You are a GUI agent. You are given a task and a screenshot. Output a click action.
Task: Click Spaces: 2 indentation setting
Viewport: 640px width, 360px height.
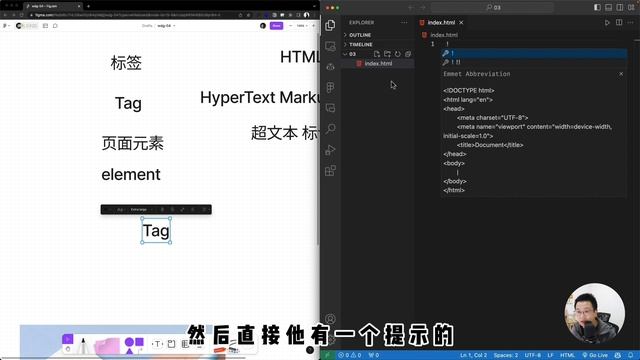click(x=506, y=355)
